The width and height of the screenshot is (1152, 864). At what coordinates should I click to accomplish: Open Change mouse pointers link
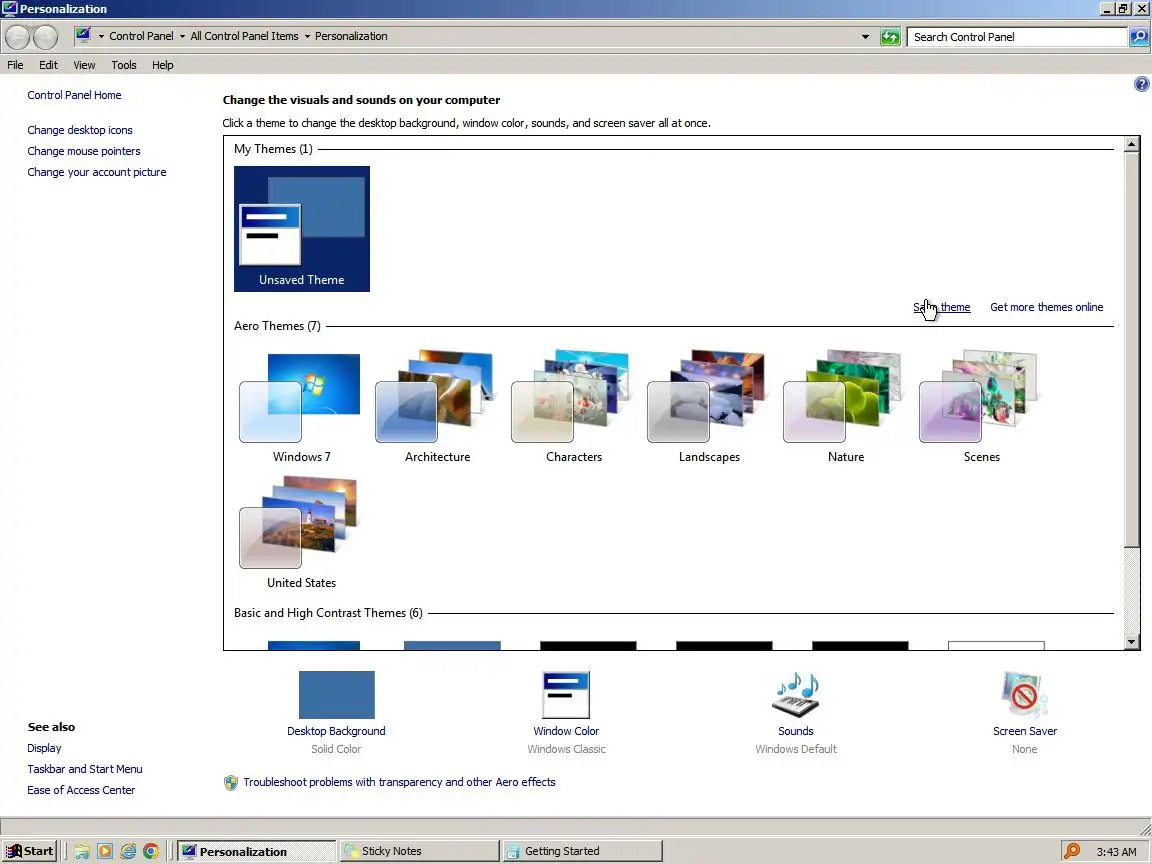click(84, 151)
